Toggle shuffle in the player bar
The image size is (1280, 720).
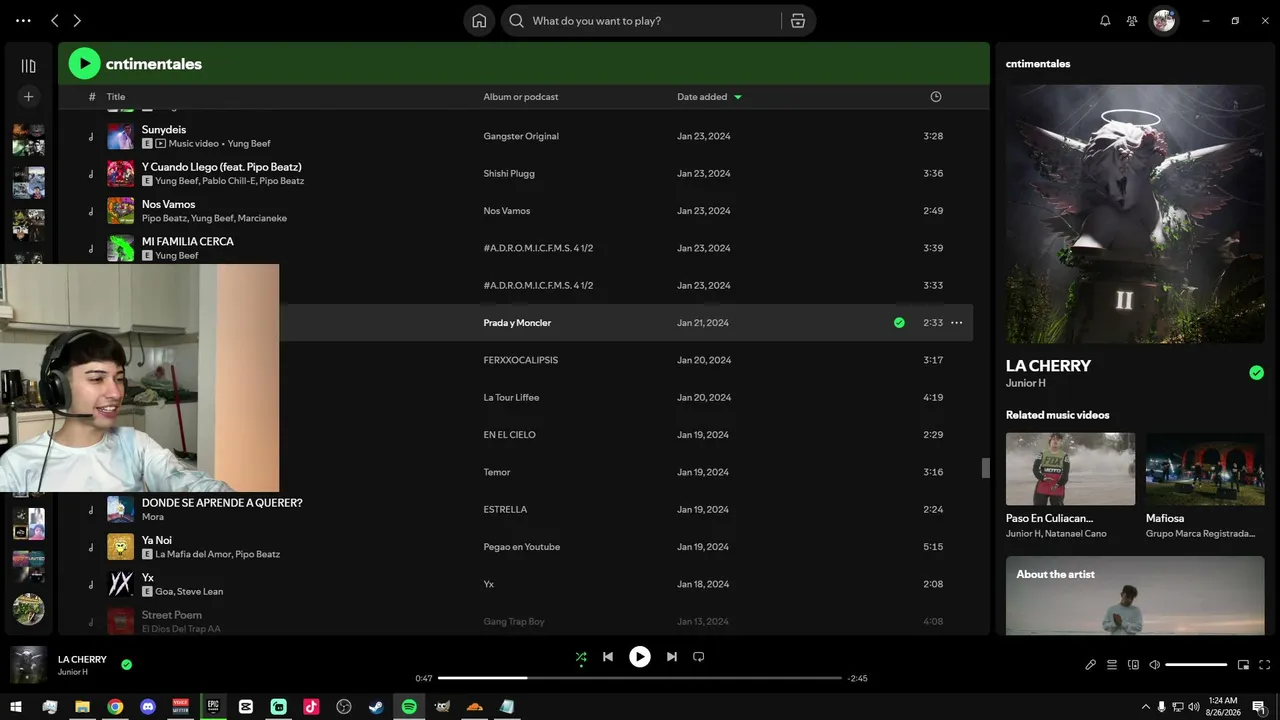pos(581,657)
